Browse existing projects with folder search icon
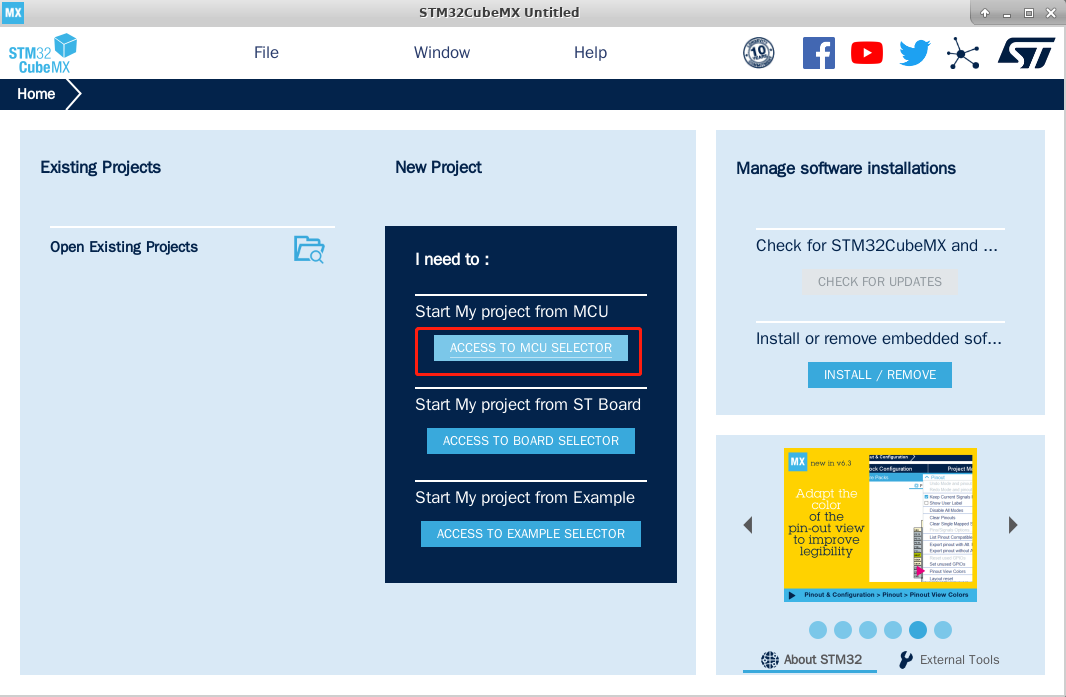This screenshot has height=697, width=1066. 309,249
